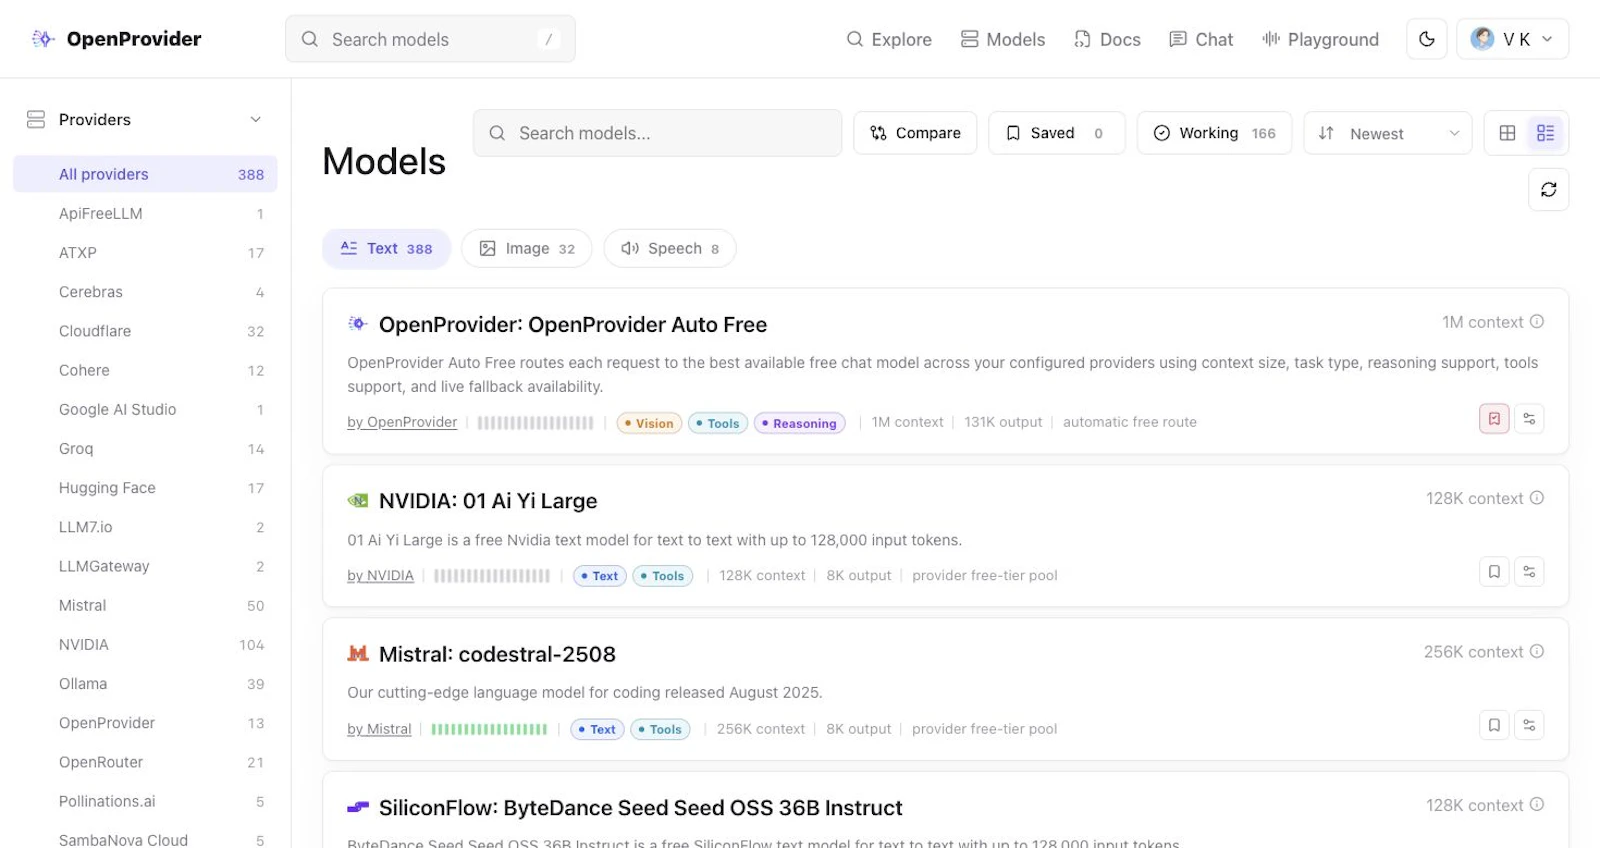Click info icon next to 1M context
Viewport: 1600px width, 848px height.
coord(1537,322)
